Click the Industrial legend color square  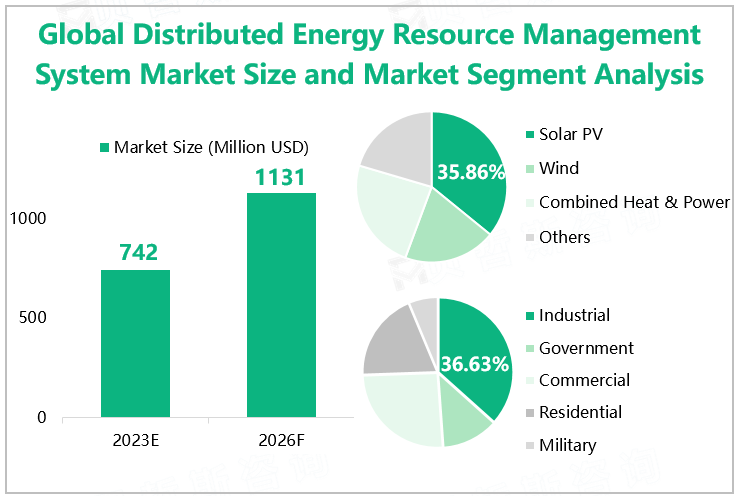click(527, 316)
